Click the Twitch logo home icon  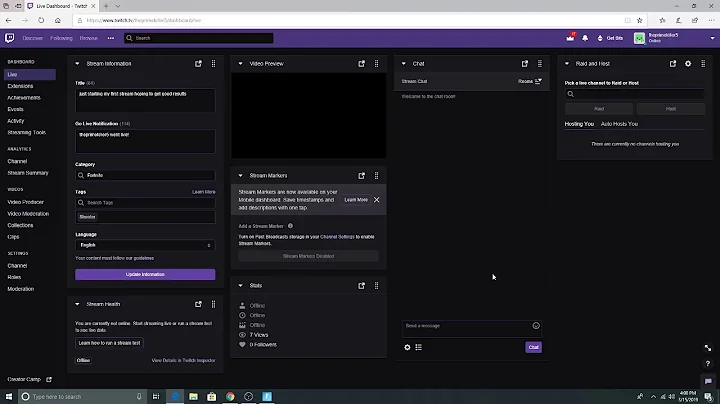[x=10, y=38]
